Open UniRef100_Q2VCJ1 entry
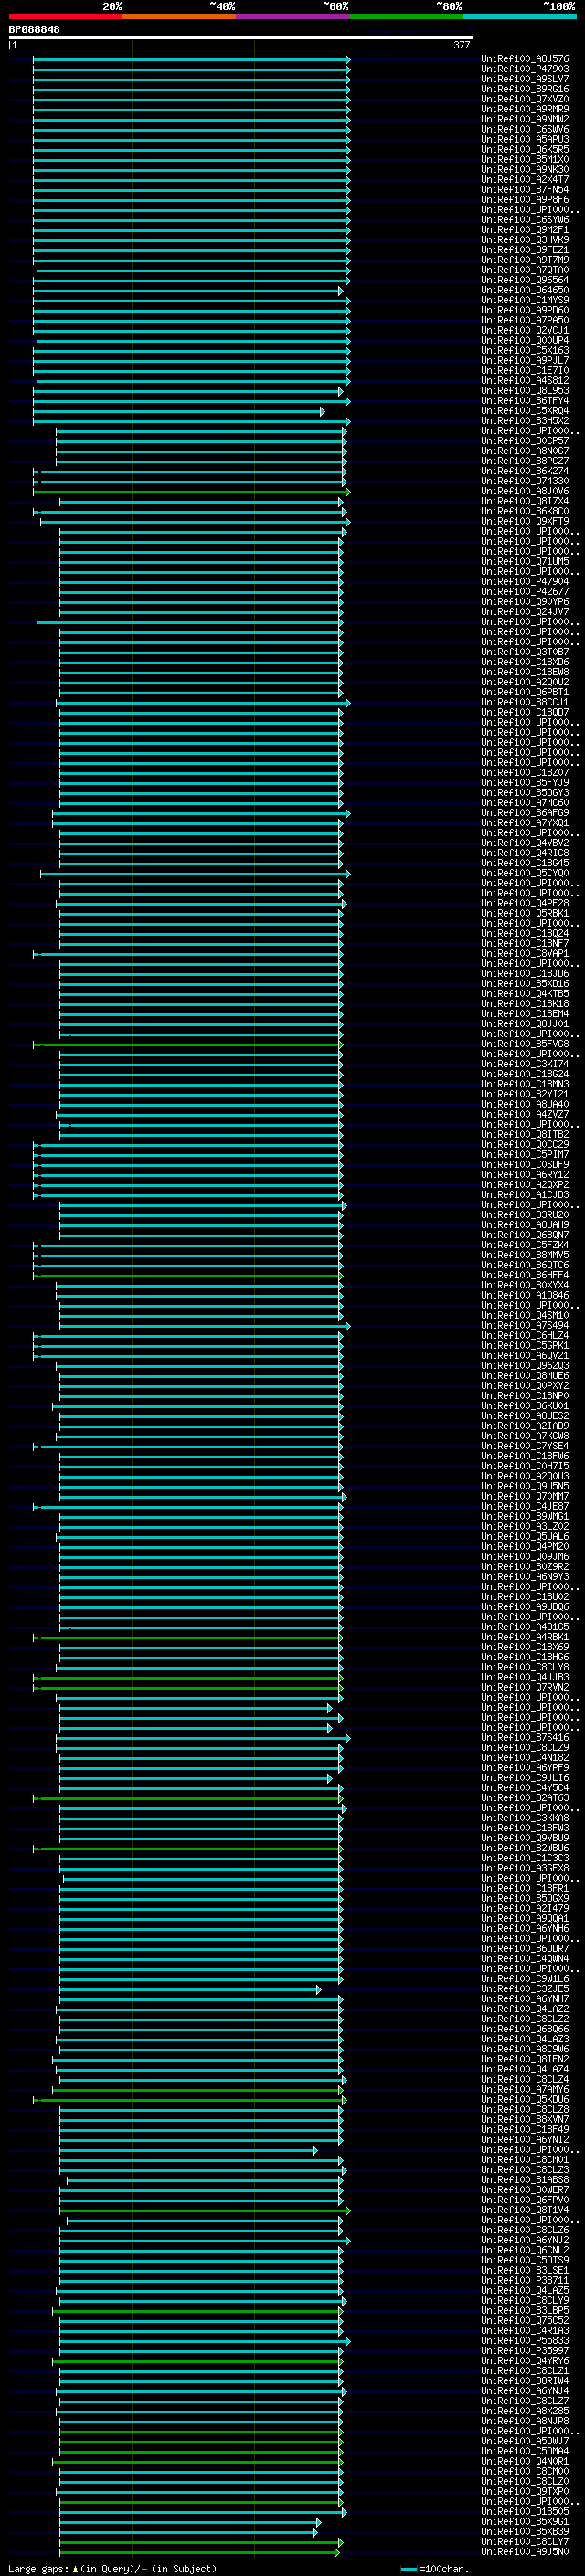This screenshot has width=585, height=2576. coord(525,330)
